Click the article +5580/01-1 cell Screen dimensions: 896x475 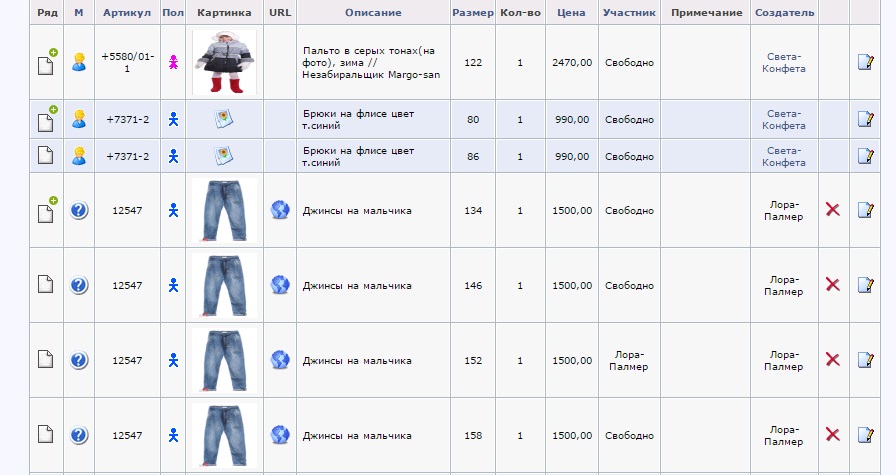click(x=127, y=62)
